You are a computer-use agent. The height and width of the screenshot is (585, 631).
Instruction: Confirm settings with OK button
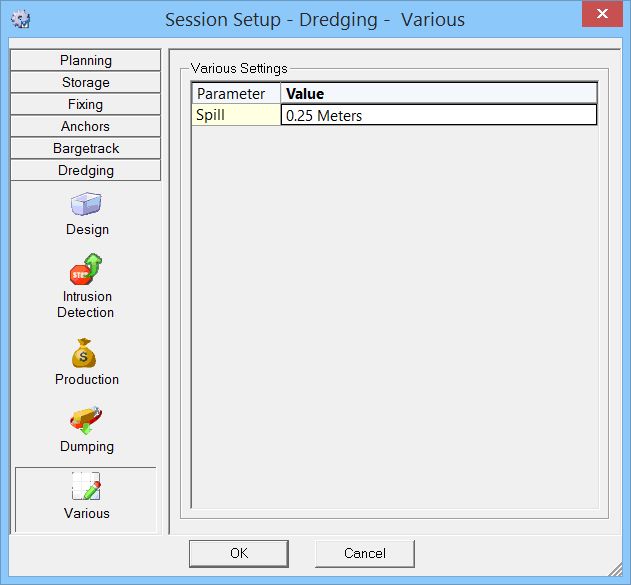pos(239,554)
